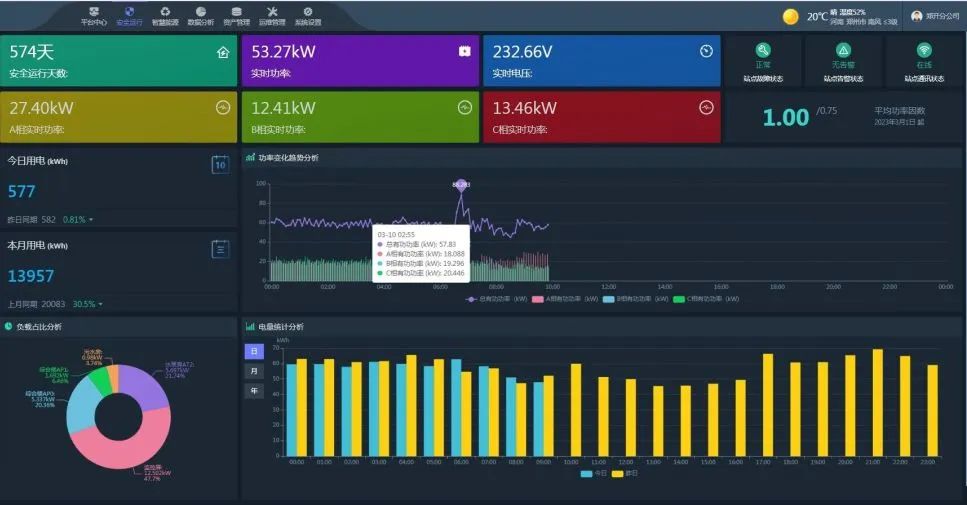This screenshot has height=505, width=967.
Task: Open 数据分析 pie chart navigation icon
Action: tap(201, 15)
